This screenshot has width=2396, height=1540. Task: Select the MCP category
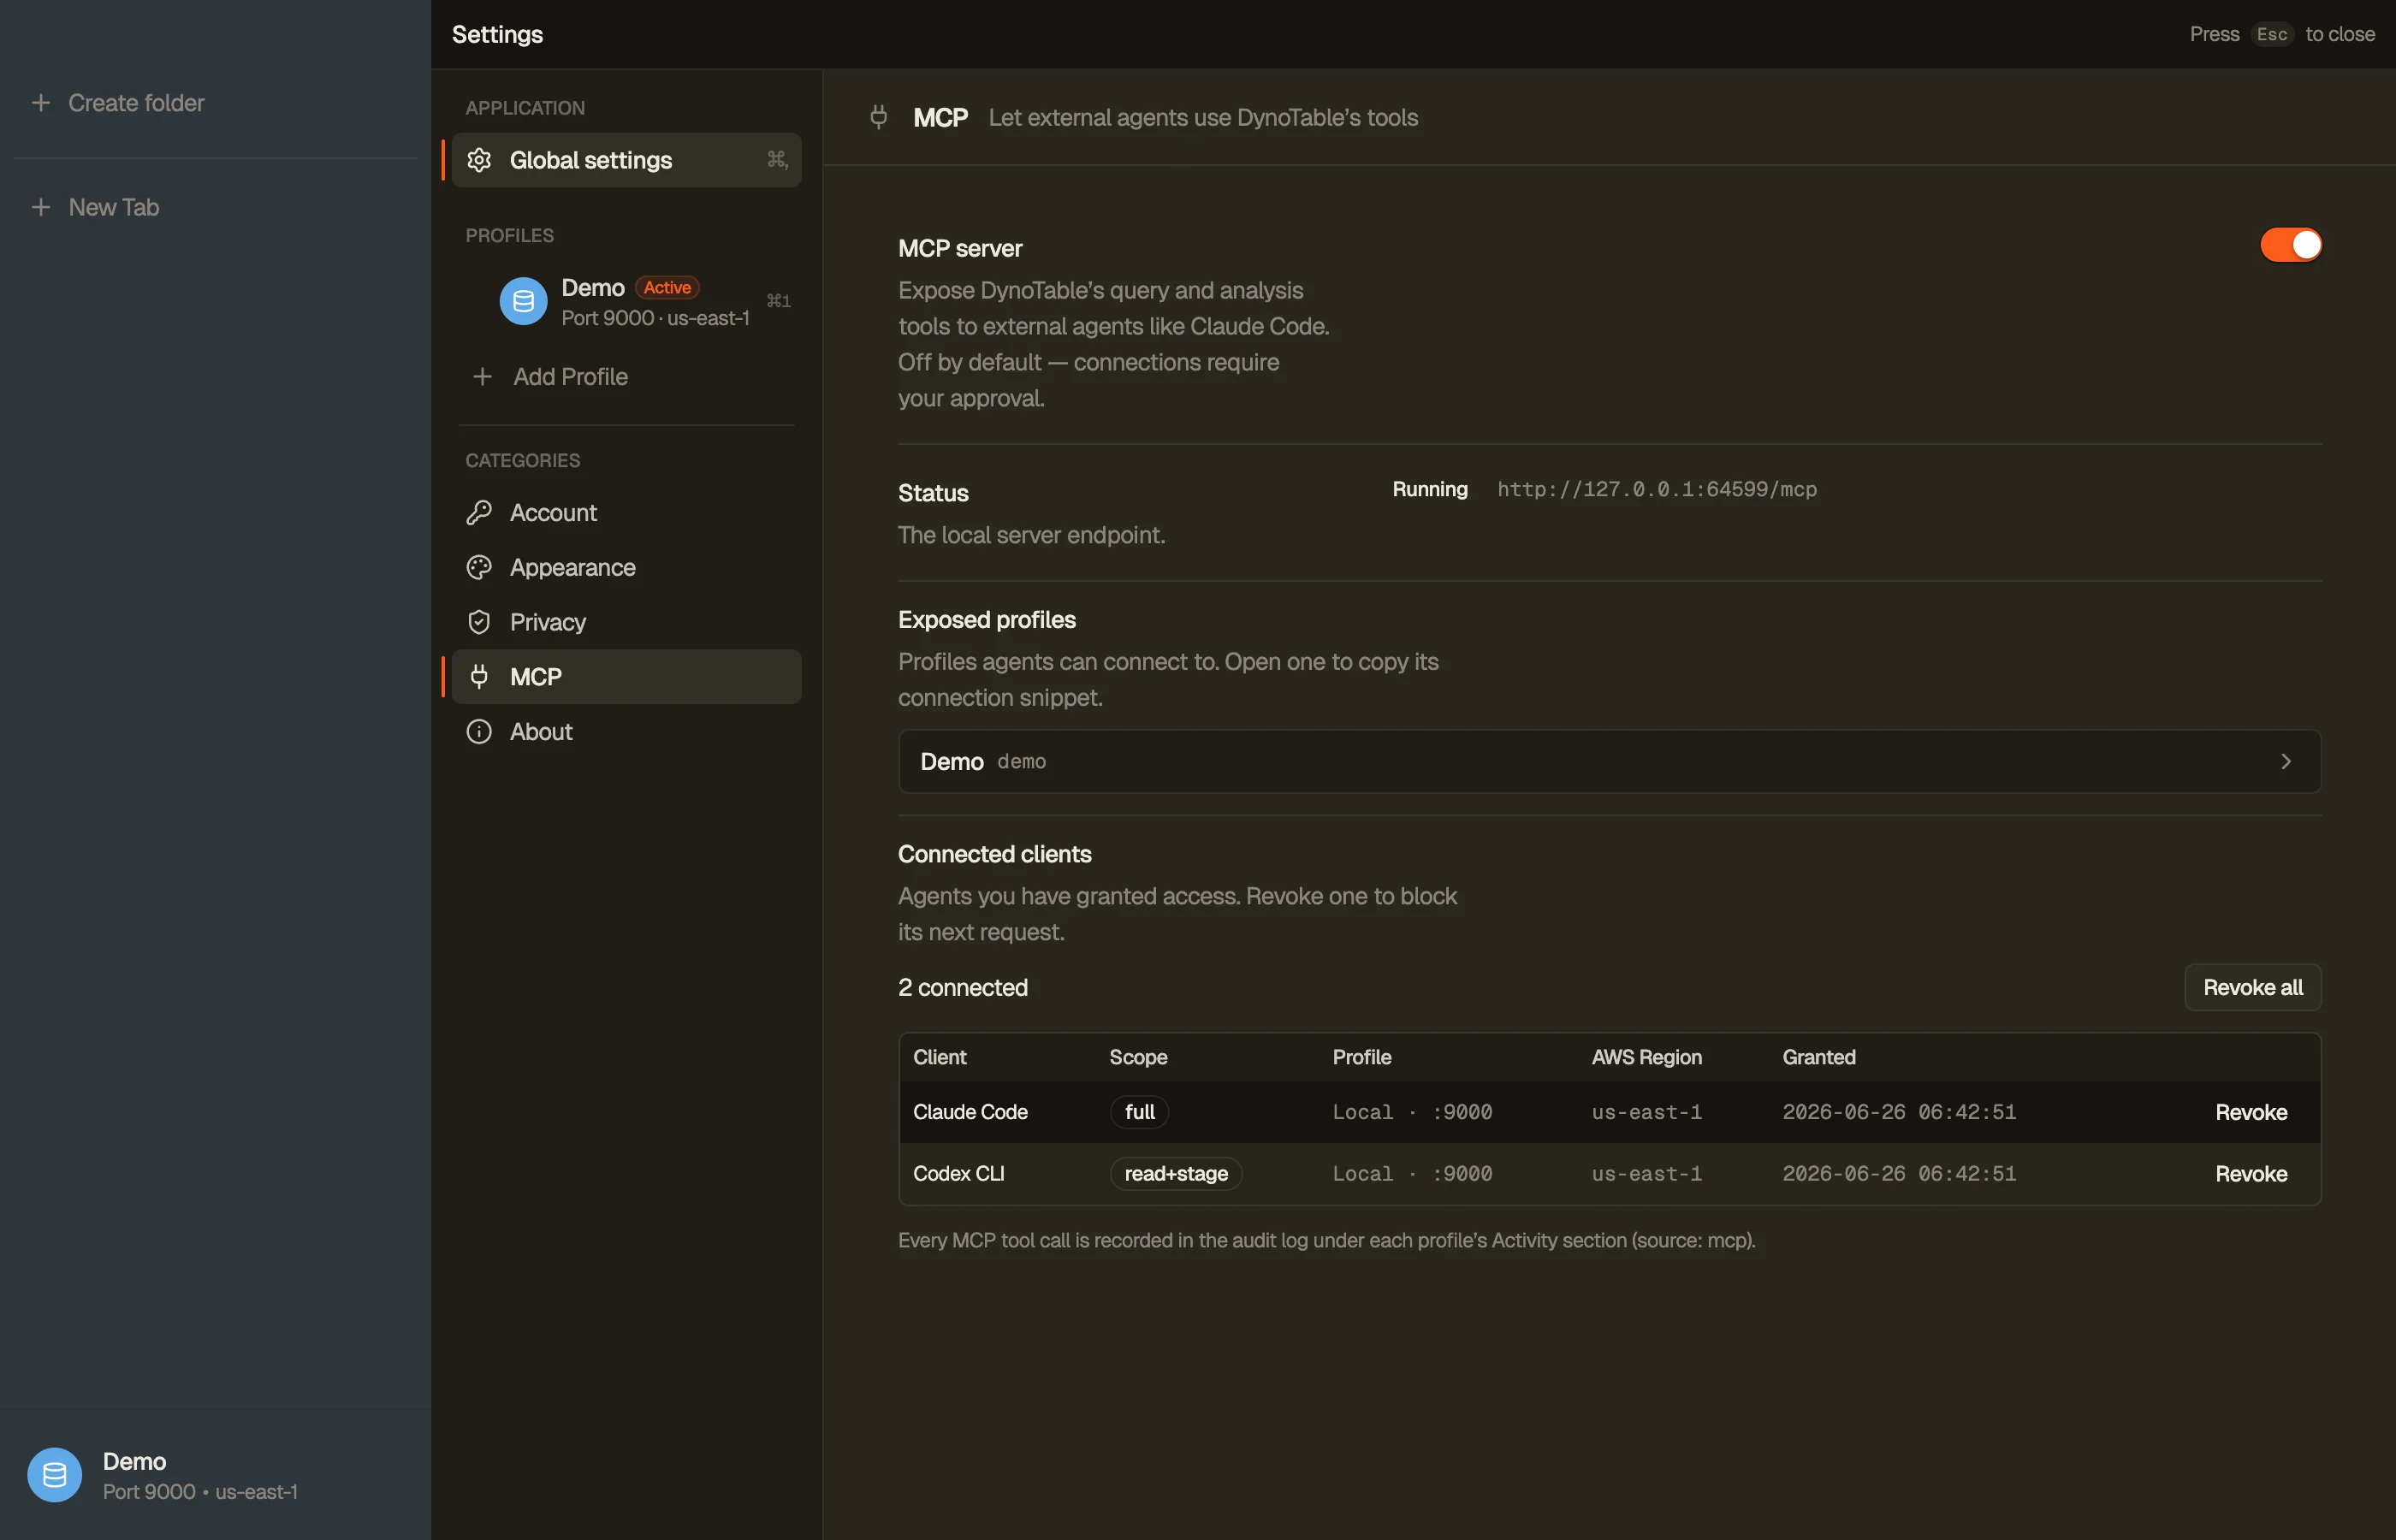[x=626, y=677]
